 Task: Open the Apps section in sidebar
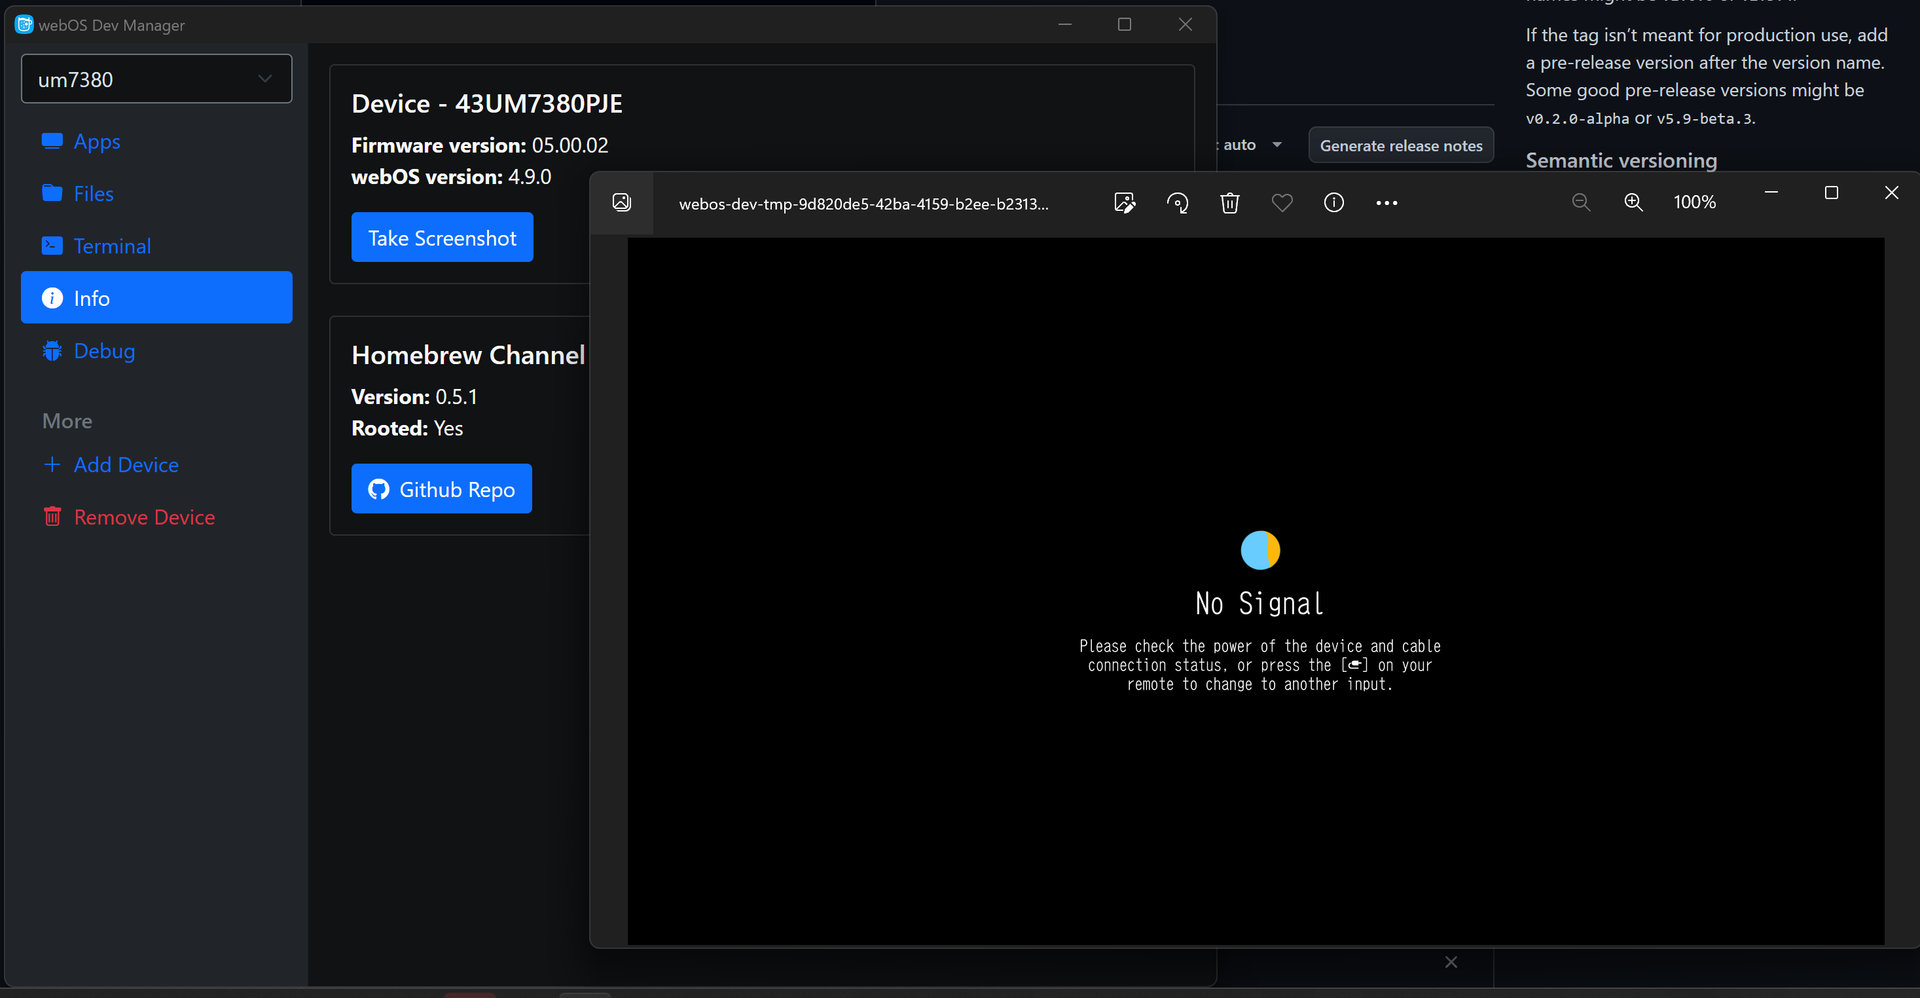[x=96, y=142]
